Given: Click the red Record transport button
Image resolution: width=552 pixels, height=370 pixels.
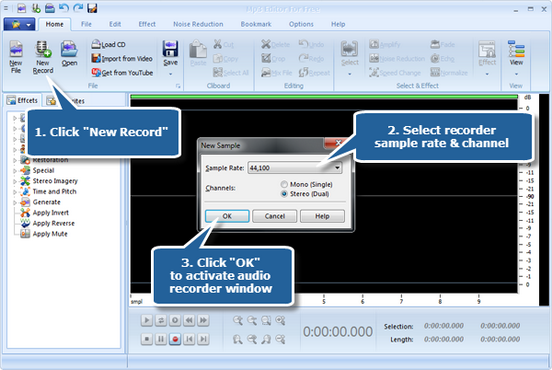Looking at the screenshot, I should (175, 339).
